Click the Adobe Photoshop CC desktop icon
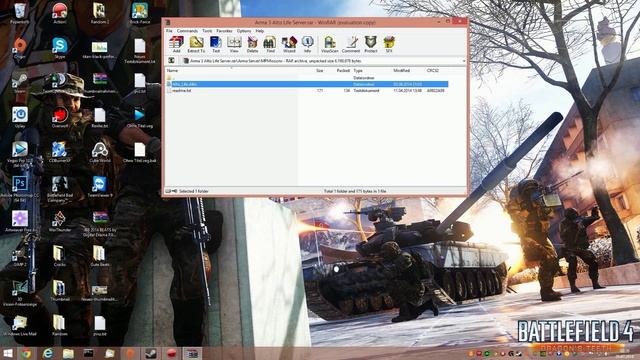Image resolution: width=640 pixels, height=360 pixels. (x=20, y=189)
